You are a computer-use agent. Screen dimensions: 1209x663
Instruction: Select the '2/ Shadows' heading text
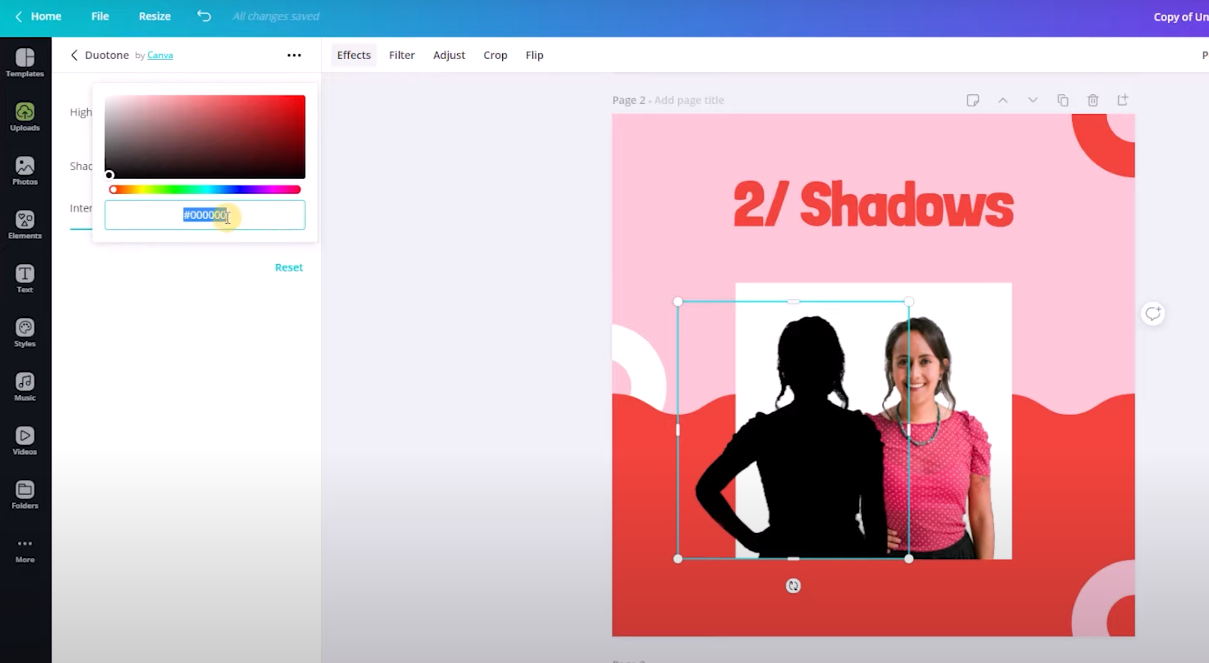[873, 206]
